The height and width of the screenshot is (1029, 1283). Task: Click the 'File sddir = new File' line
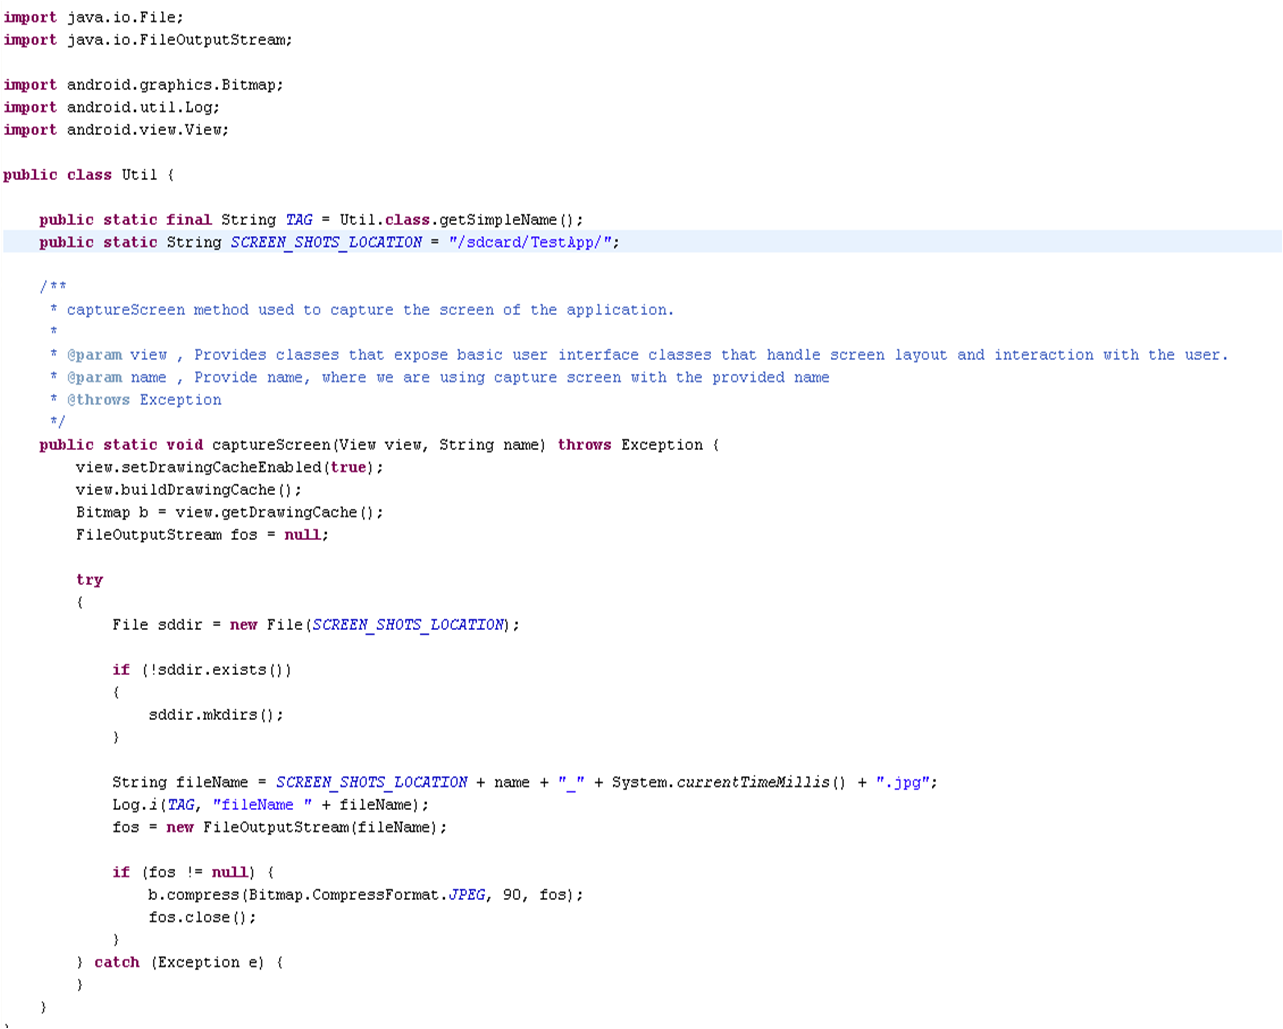click(316, 625)
